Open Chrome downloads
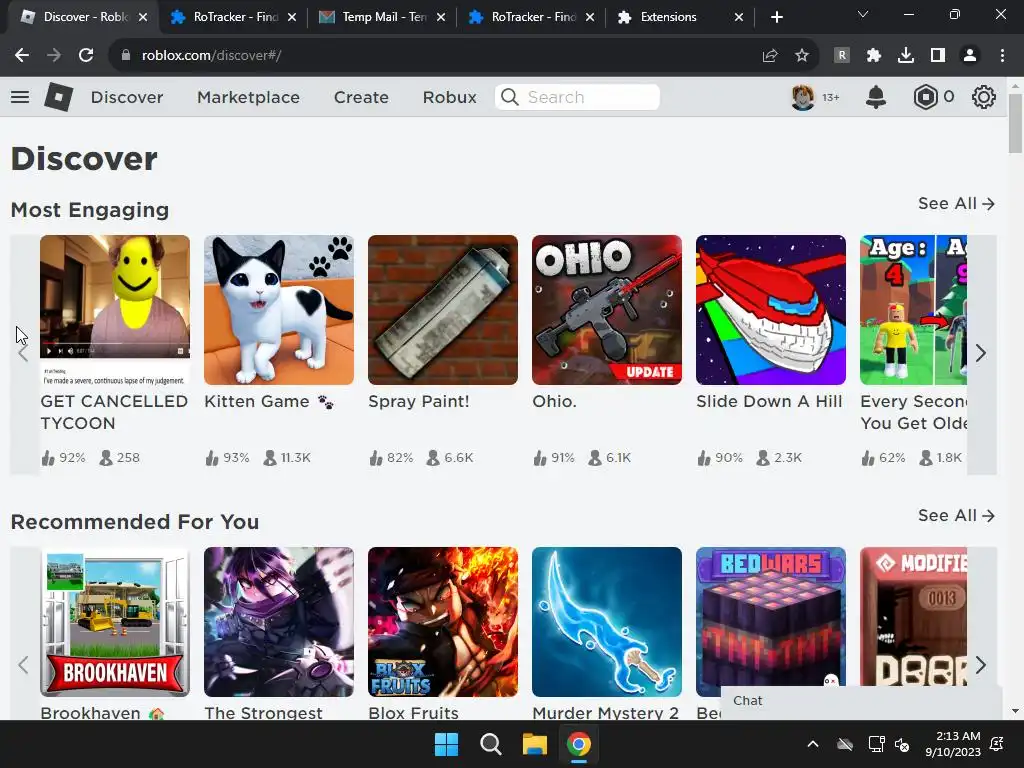This screenshot has height=768, width=1024. point(906,56)
